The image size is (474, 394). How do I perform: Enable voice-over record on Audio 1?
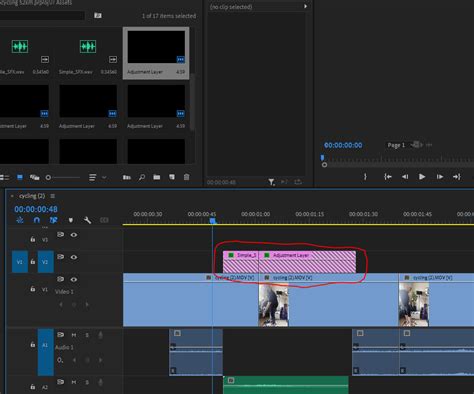100,335
